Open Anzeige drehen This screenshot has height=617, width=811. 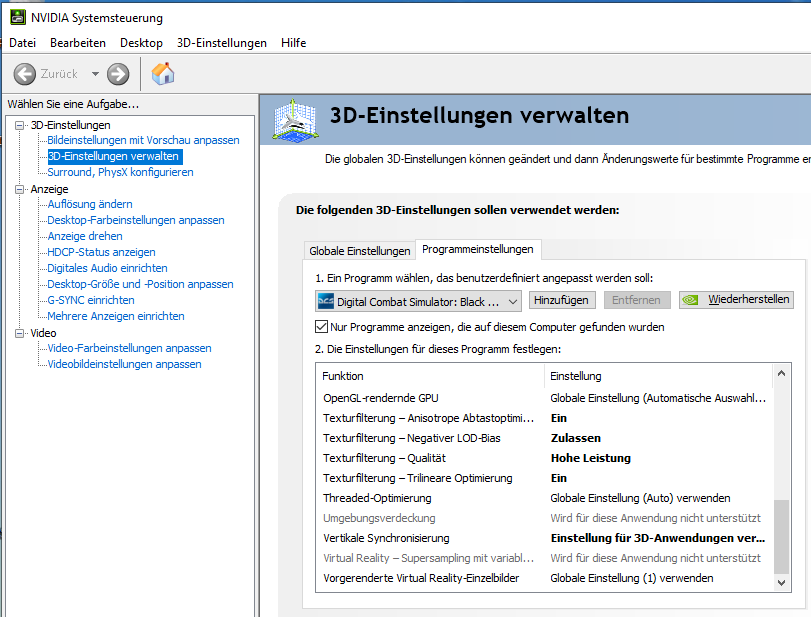point(85,236)
